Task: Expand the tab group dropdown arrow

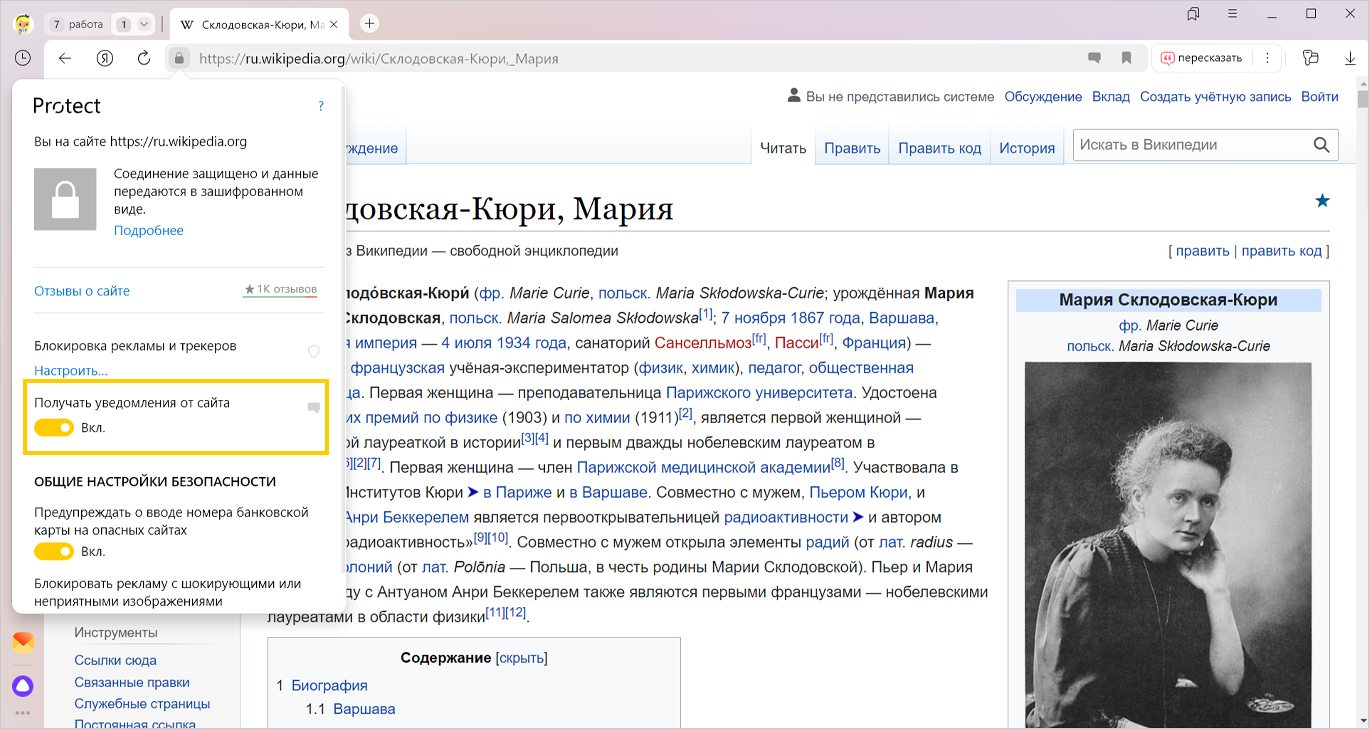Action: 144,24
